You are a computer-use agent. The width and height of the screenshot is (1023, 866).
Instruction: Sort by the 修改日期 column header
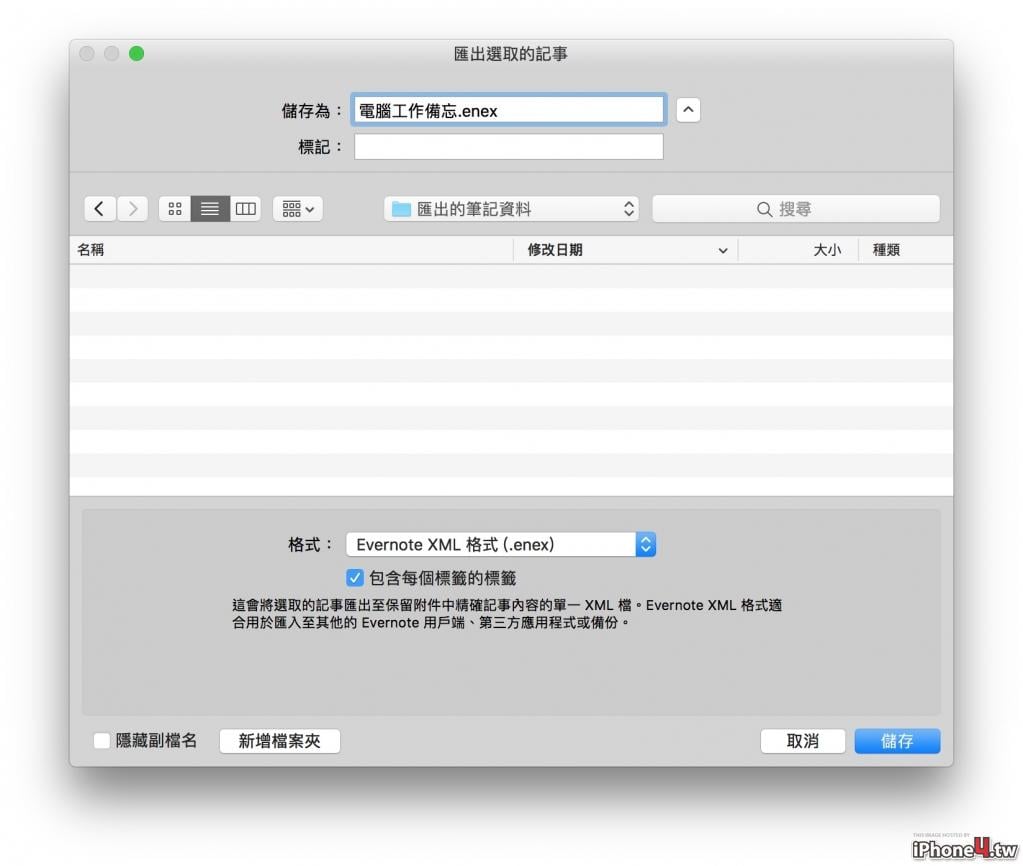point(555,249)
